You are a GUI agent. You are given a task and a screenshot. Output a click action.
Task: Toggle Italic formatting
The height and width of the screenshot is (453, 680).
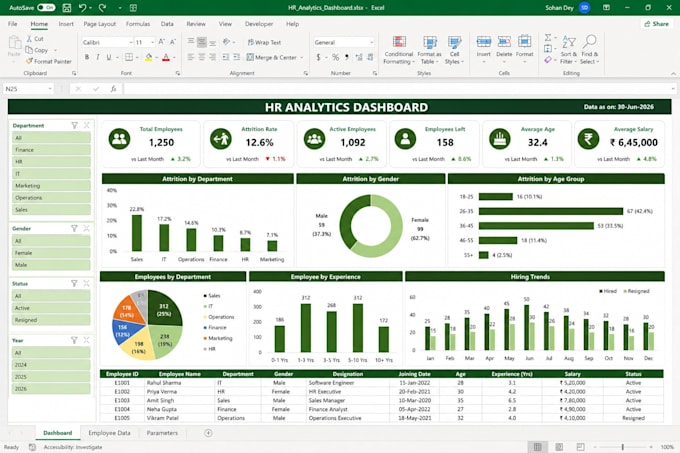tap(98, 57)
